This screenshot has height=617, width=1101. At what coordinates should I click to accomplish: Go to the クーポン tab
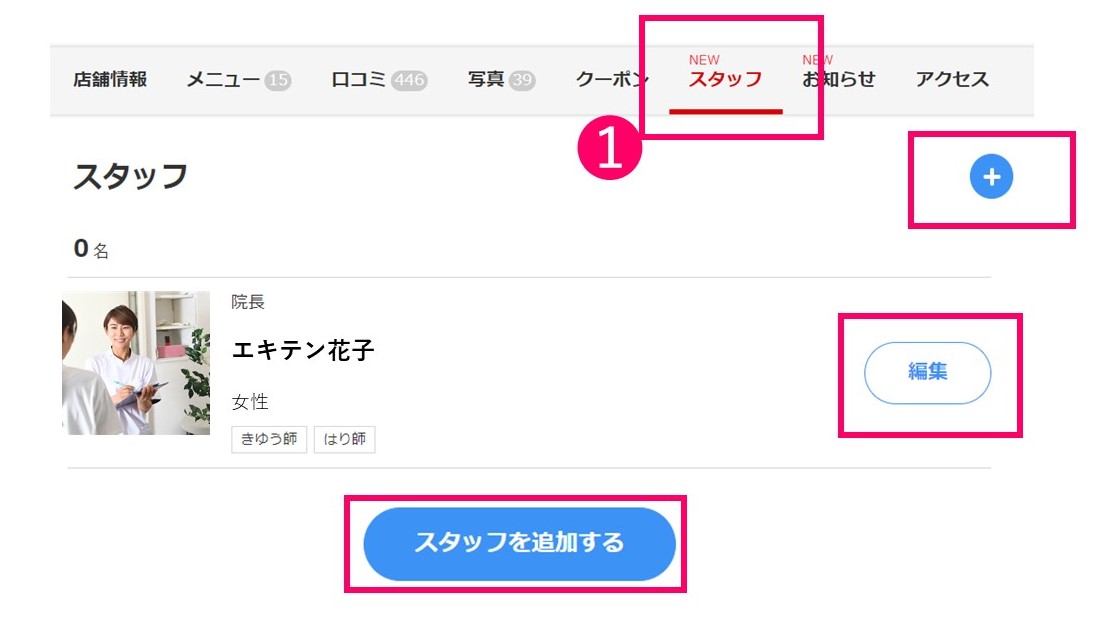[x=612, y=79]
